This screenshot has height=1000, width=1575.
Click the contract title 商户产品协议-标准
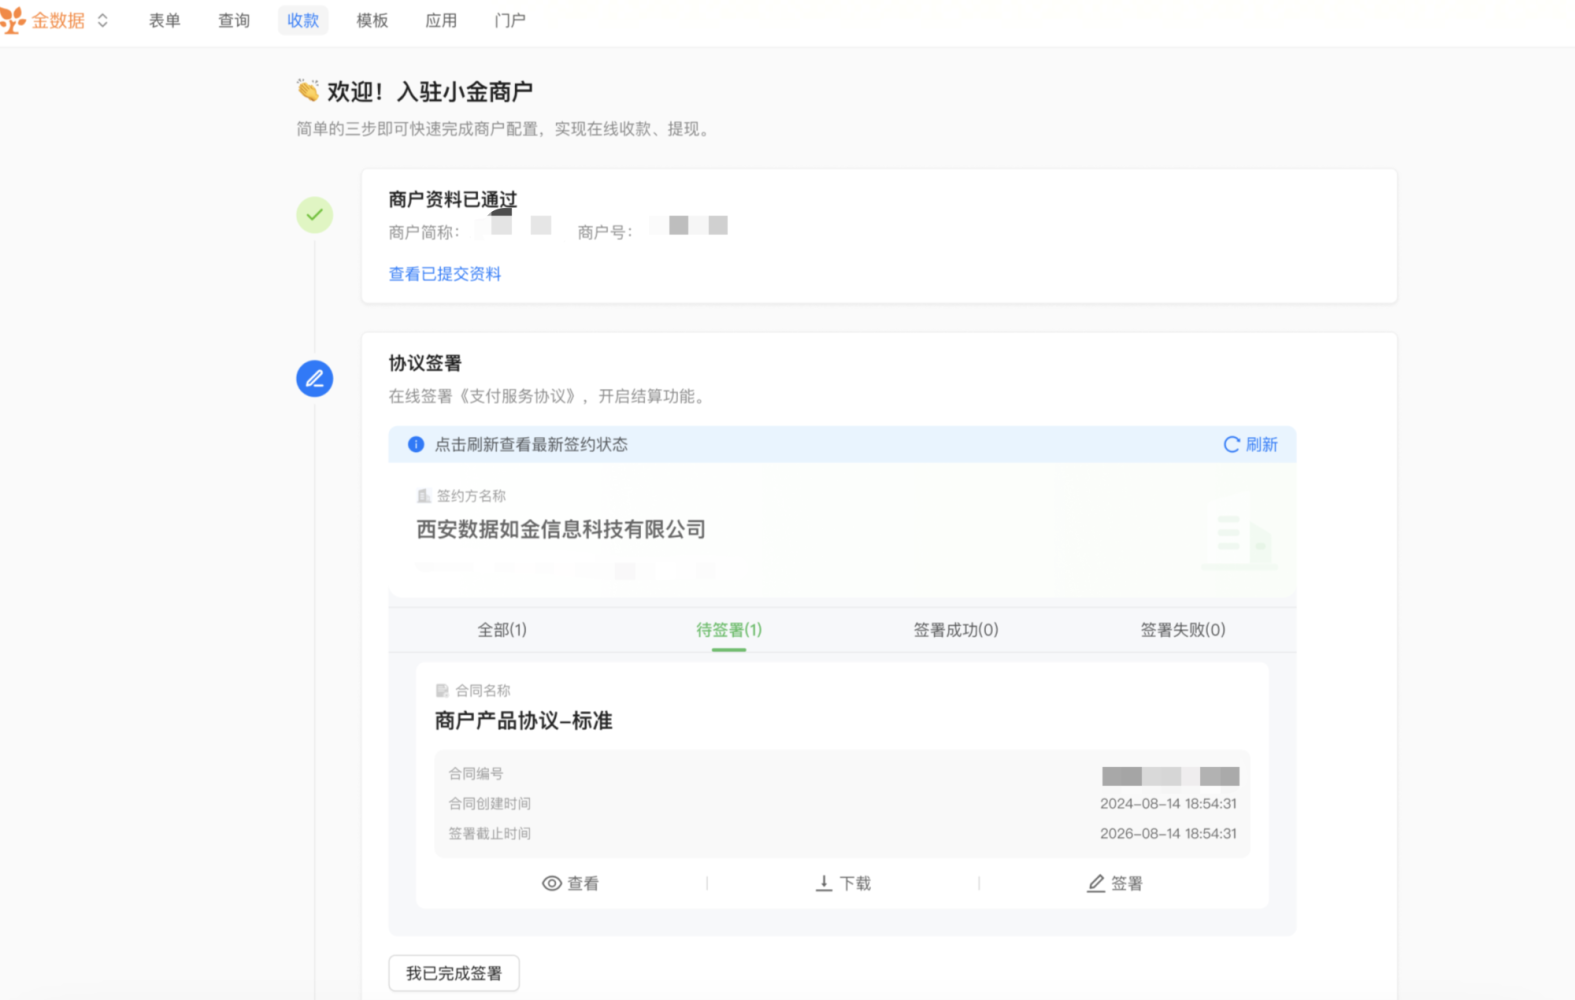(x=523, y=720)
